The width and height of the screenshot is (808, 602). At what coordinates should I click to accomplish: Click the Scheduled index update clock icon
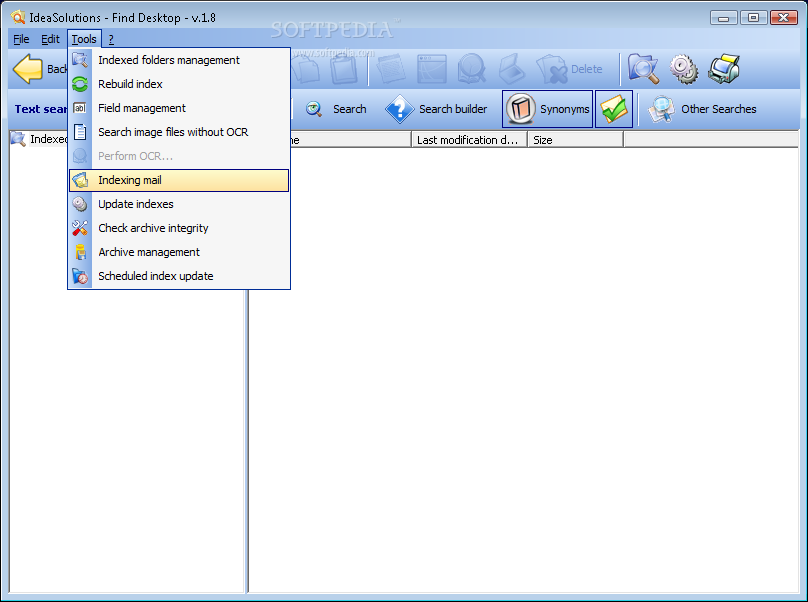click(x=80, y=276)
